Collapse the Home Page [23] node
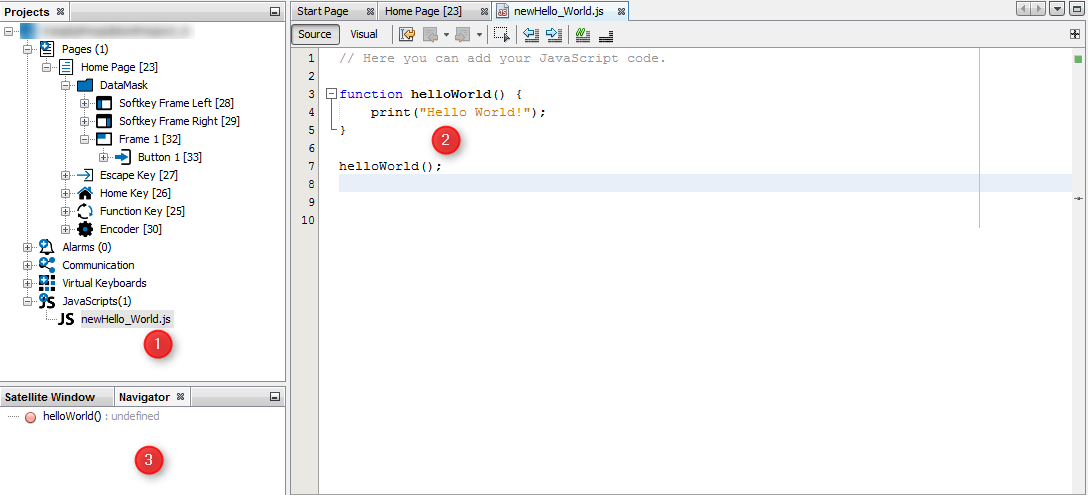1088x495 pixels. [46, 67]
